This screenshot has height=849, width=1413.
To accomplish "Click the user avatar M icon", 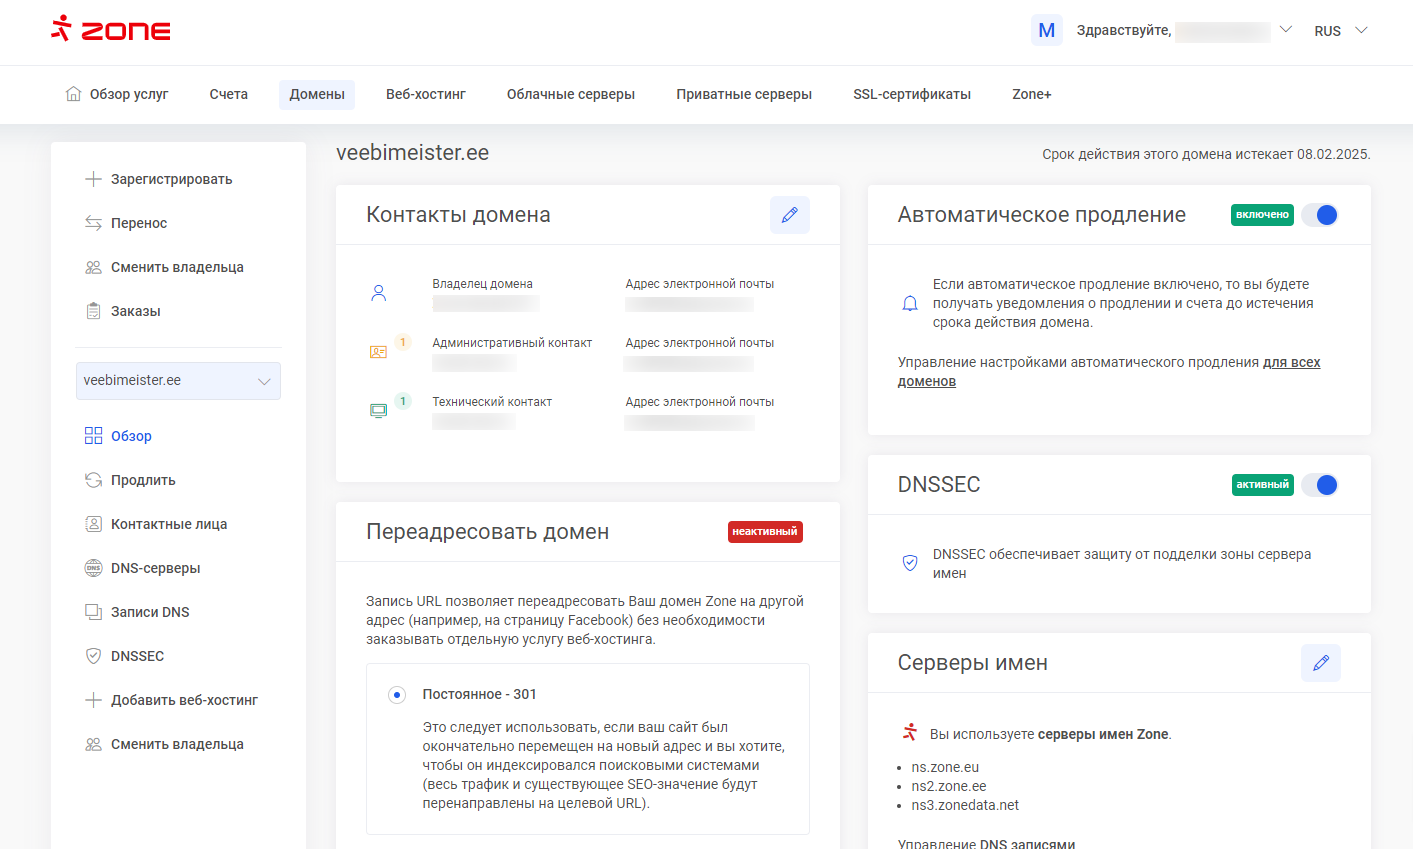I will coord(1046,30).
